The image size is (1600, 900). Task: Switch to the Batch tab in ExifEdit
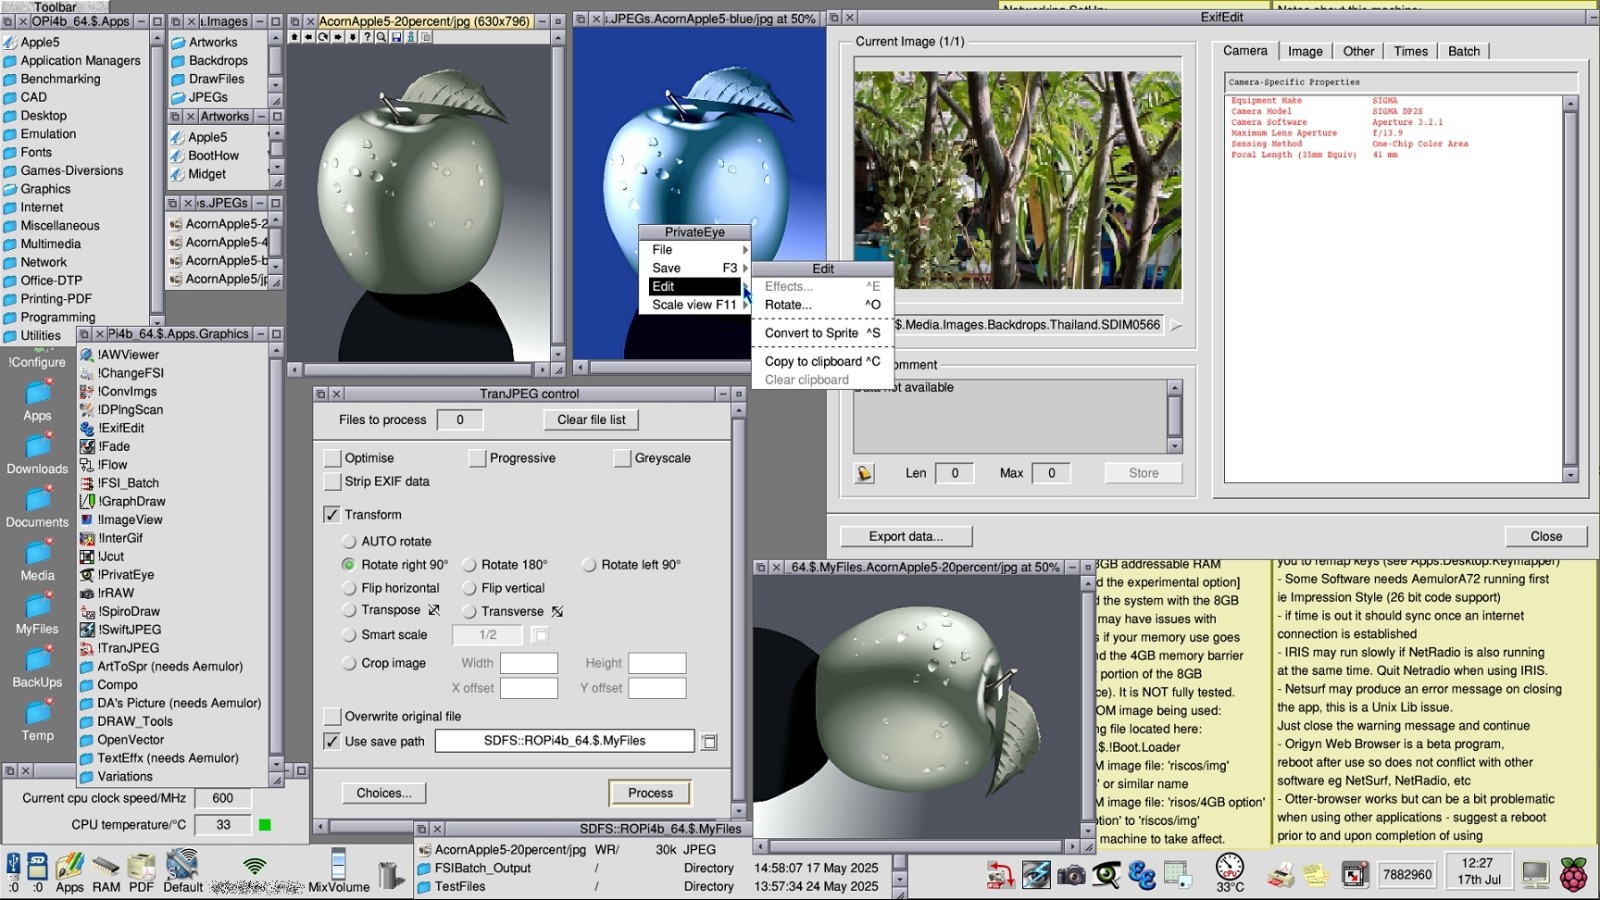1464,51
